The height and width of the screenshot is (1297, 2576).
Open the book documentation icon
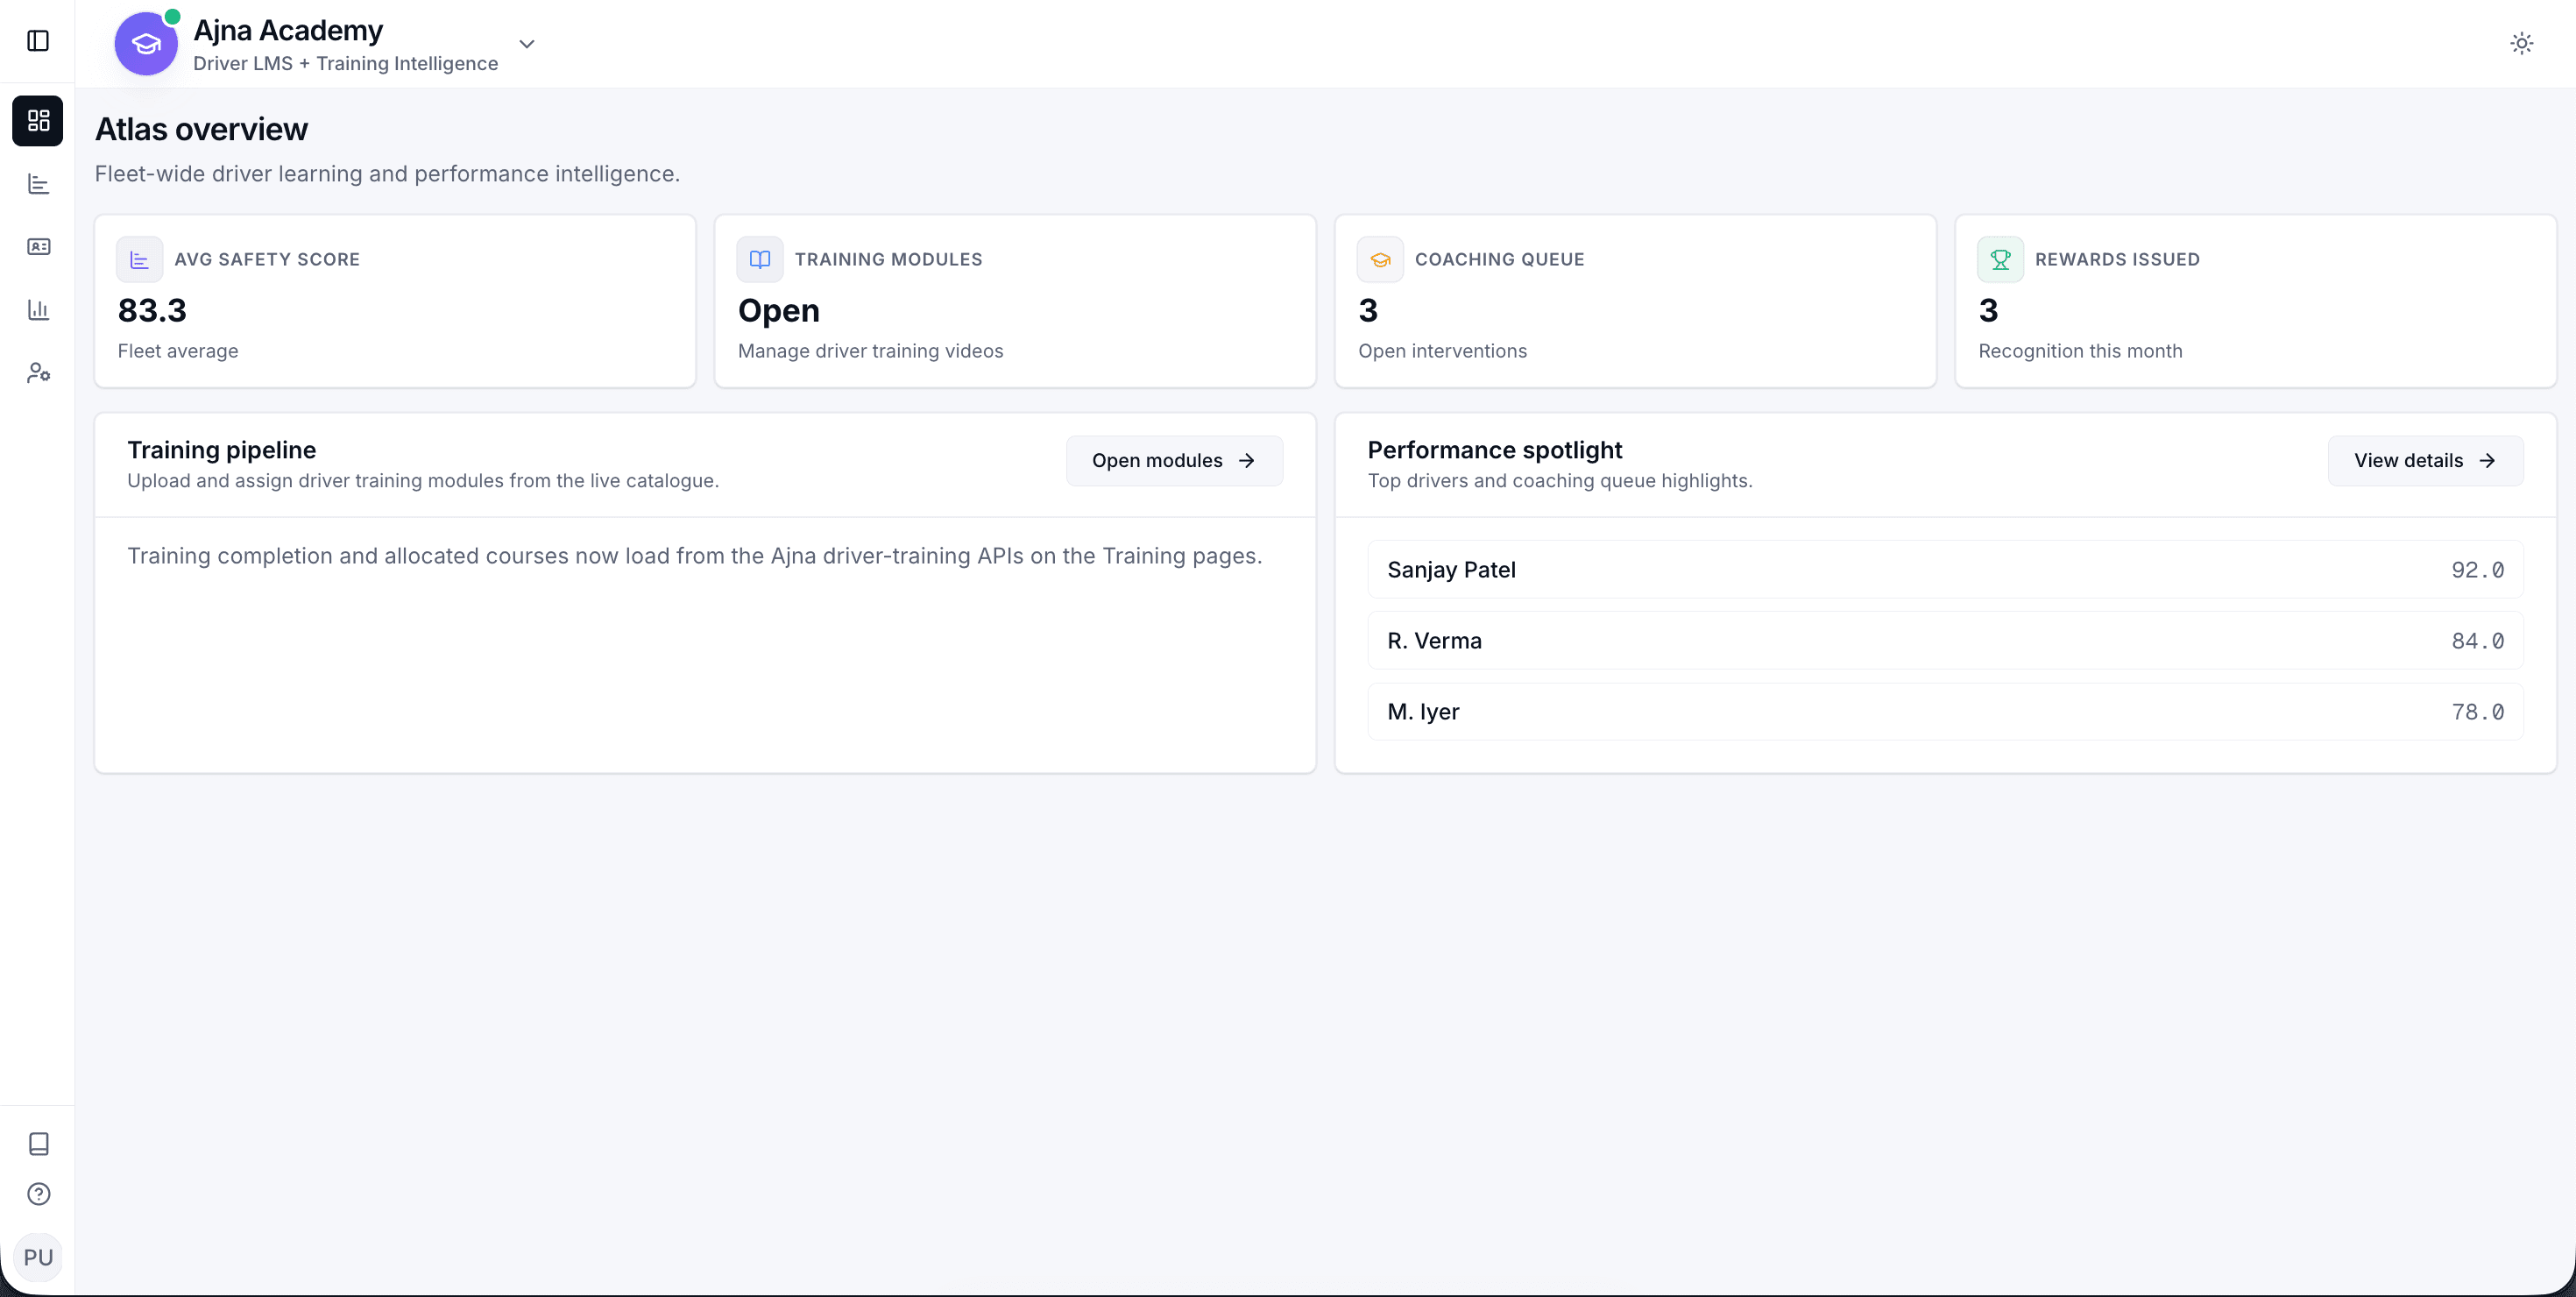[x=38, y=1144]
